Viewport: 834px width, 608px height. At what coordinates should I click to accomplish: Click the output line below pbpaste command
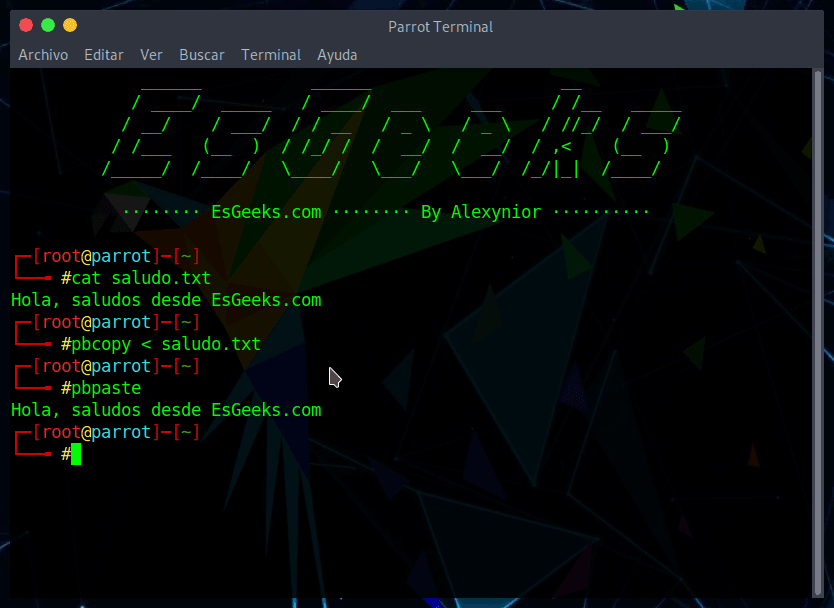(166, 410)
